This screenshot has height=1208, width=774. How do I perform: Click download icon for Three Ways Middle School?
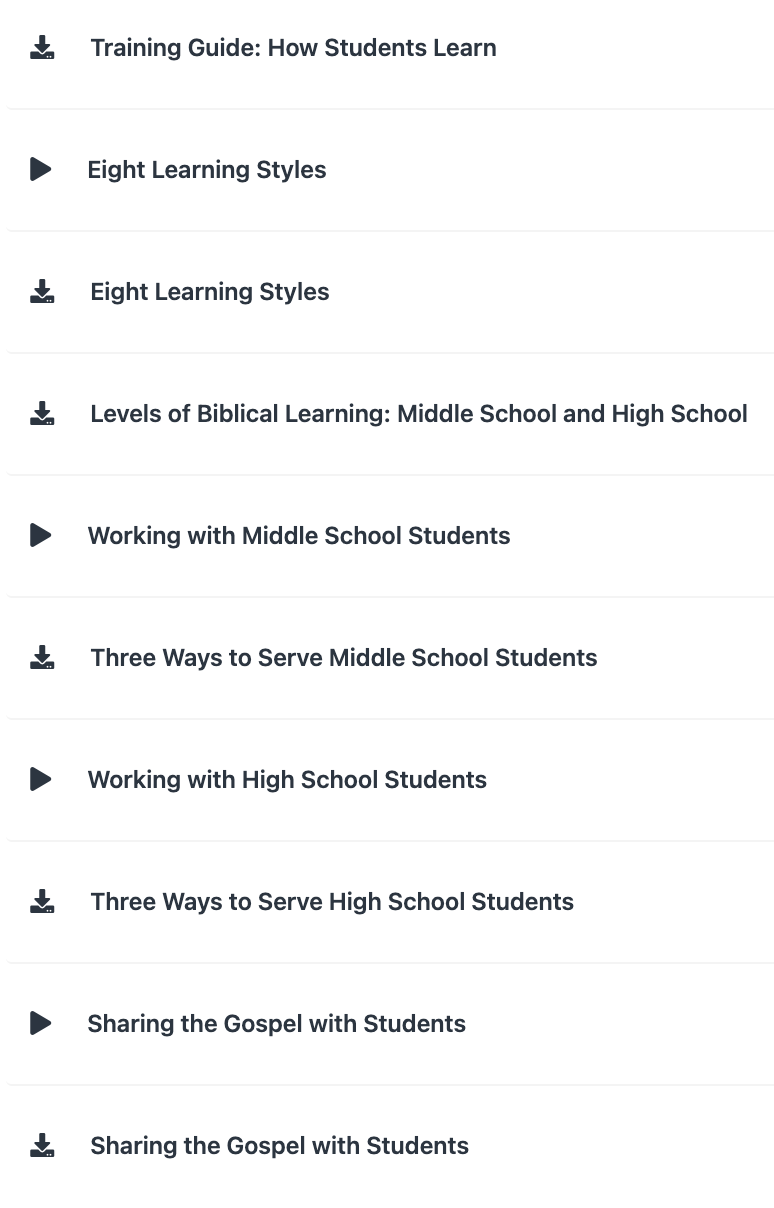click(42, 658)
